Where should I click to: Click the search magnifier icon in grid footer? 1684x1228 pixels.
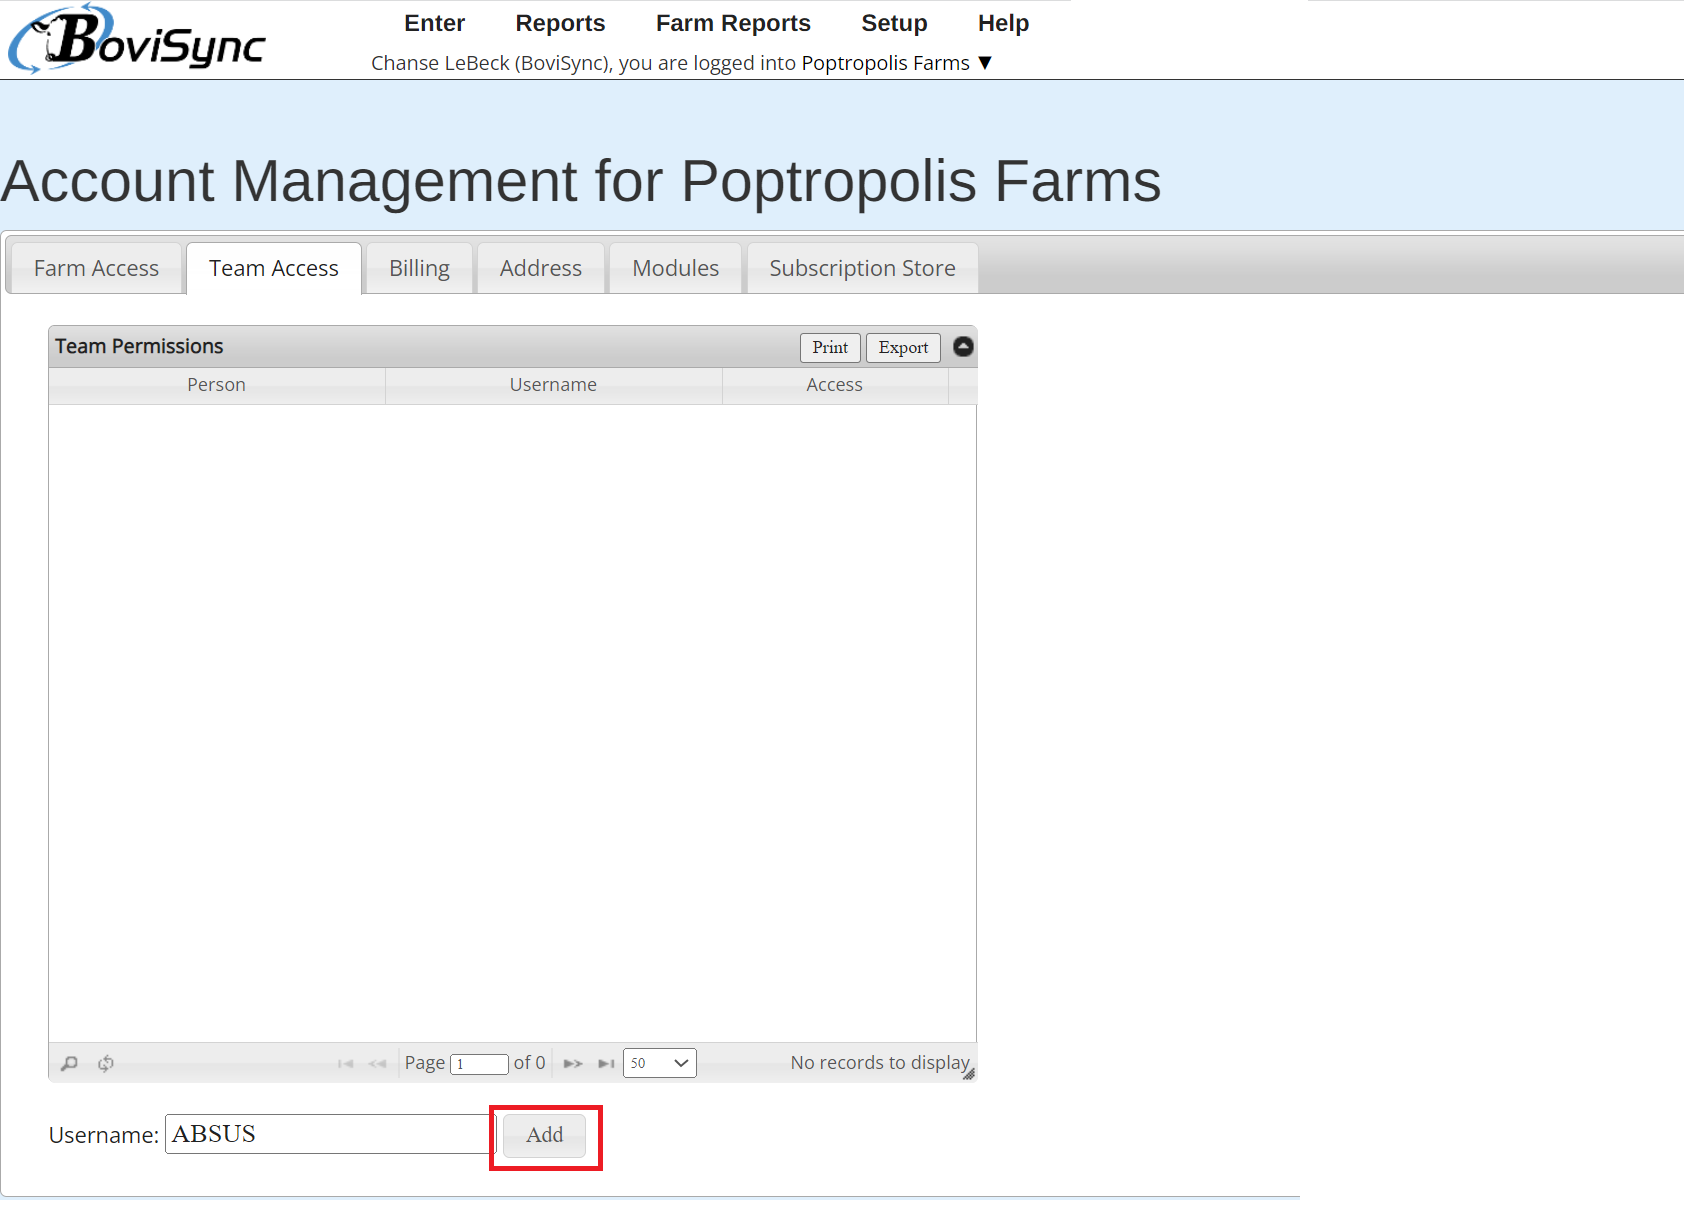pos(69,1063)
